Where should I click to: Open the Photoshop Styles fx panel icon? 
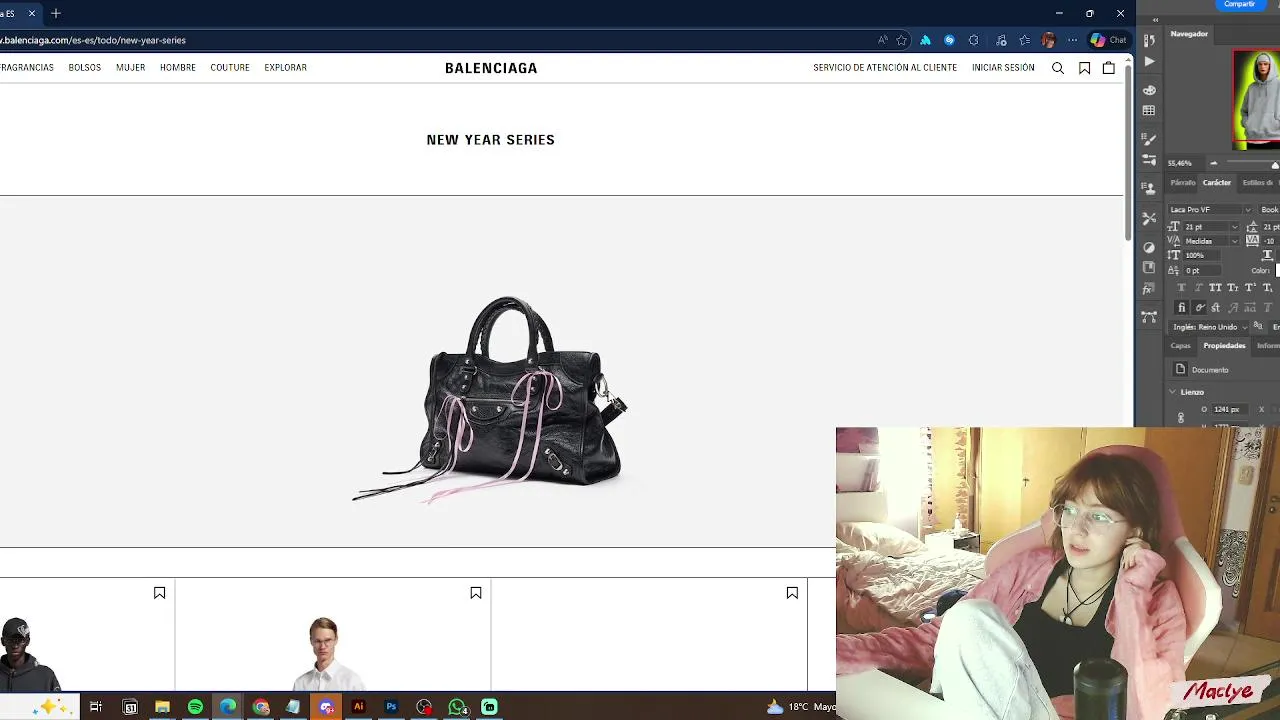(x=1149, y=289)
